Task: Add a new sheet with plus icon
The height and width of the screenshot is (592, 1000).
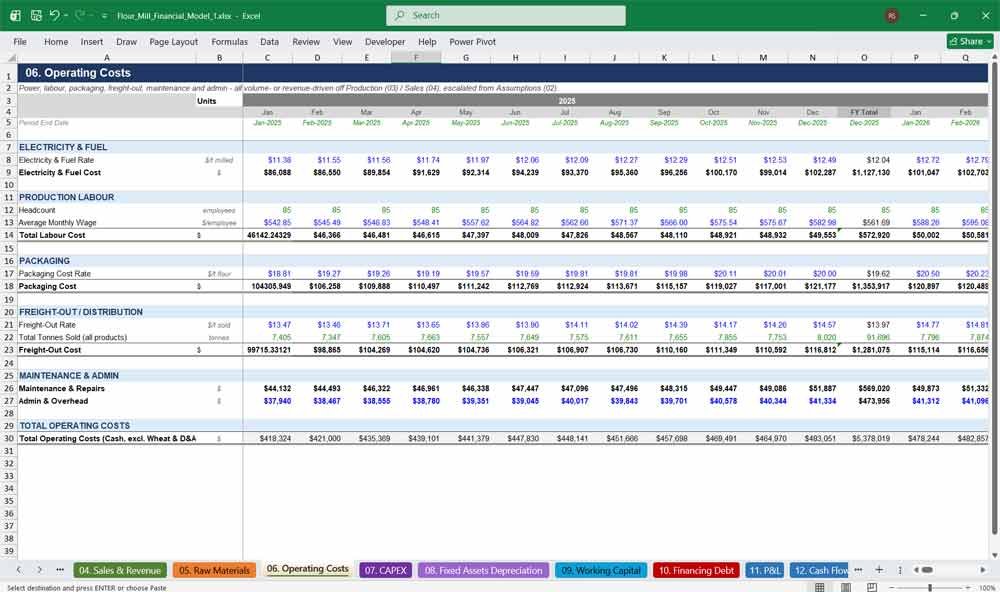Action: pyautogui.click(x=879, y=570)
